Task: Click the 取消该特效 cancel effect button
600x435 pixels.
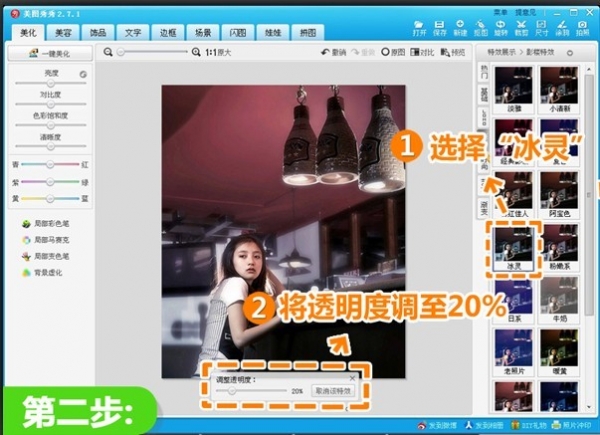Action: tap(333, 391)
